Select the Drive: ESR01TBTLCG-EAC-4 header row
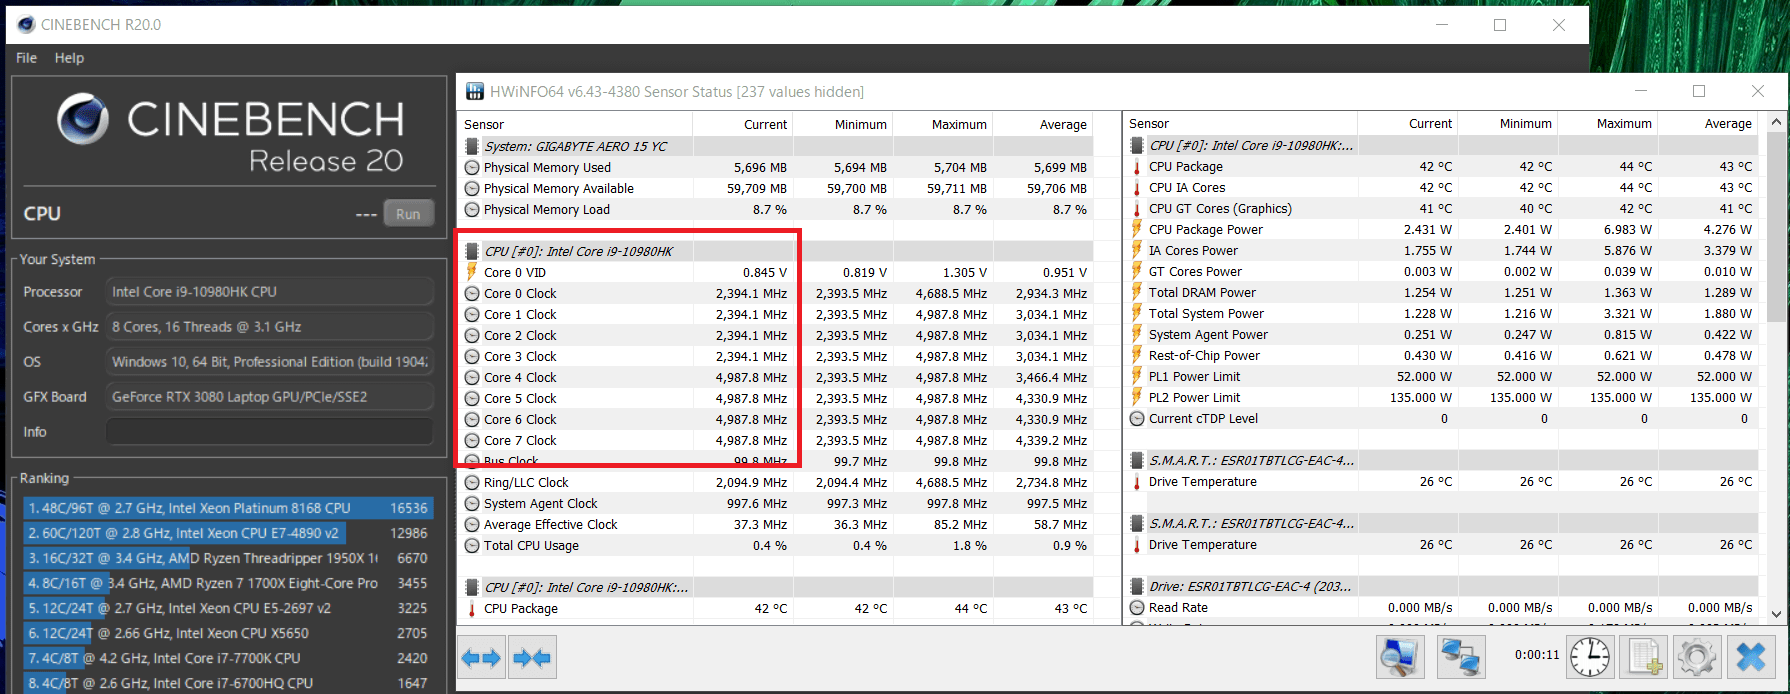 pos(1441,586)
